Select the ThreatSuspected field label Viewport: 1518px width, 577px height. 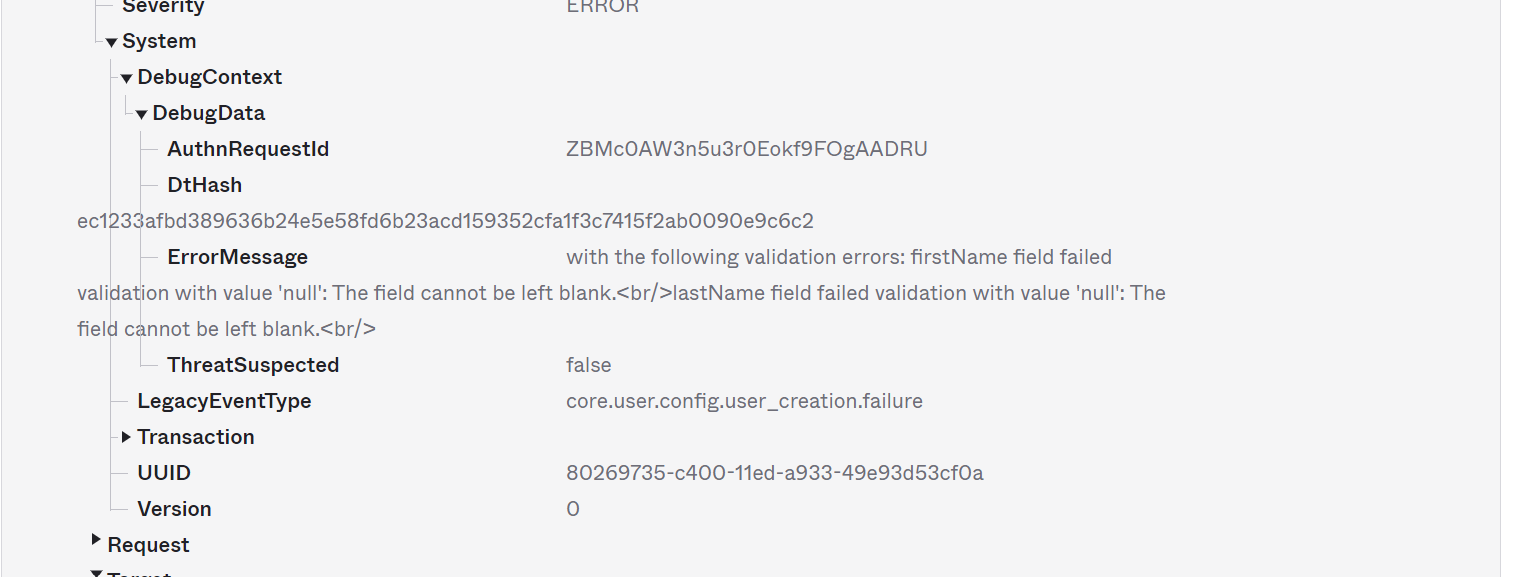click(253, 365)
